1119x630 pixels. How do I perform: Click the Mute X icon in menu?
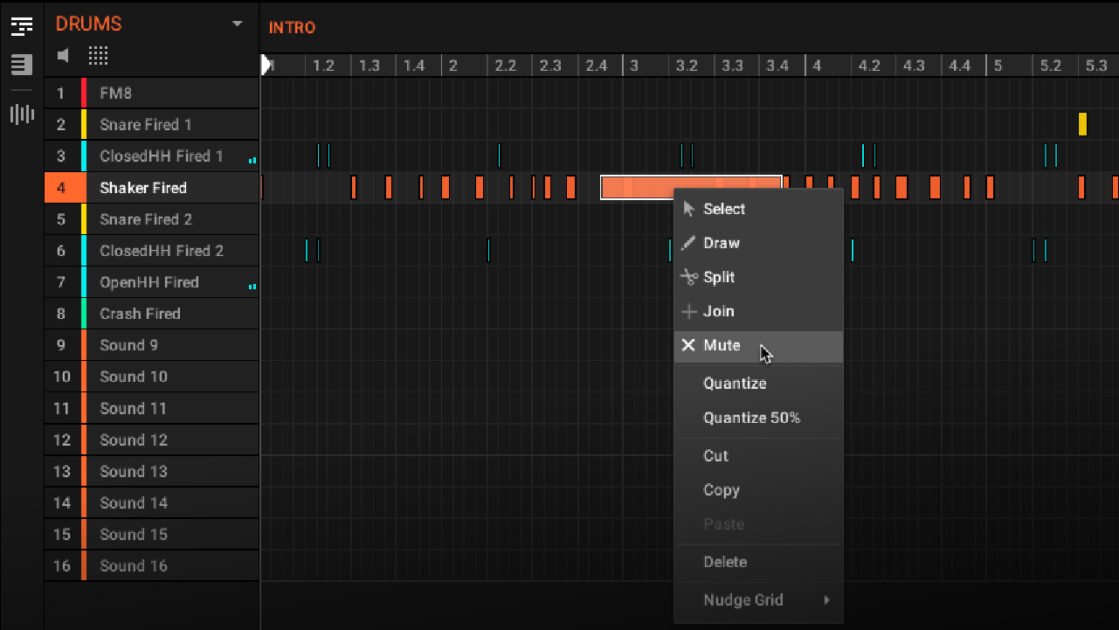coord(688,345)
